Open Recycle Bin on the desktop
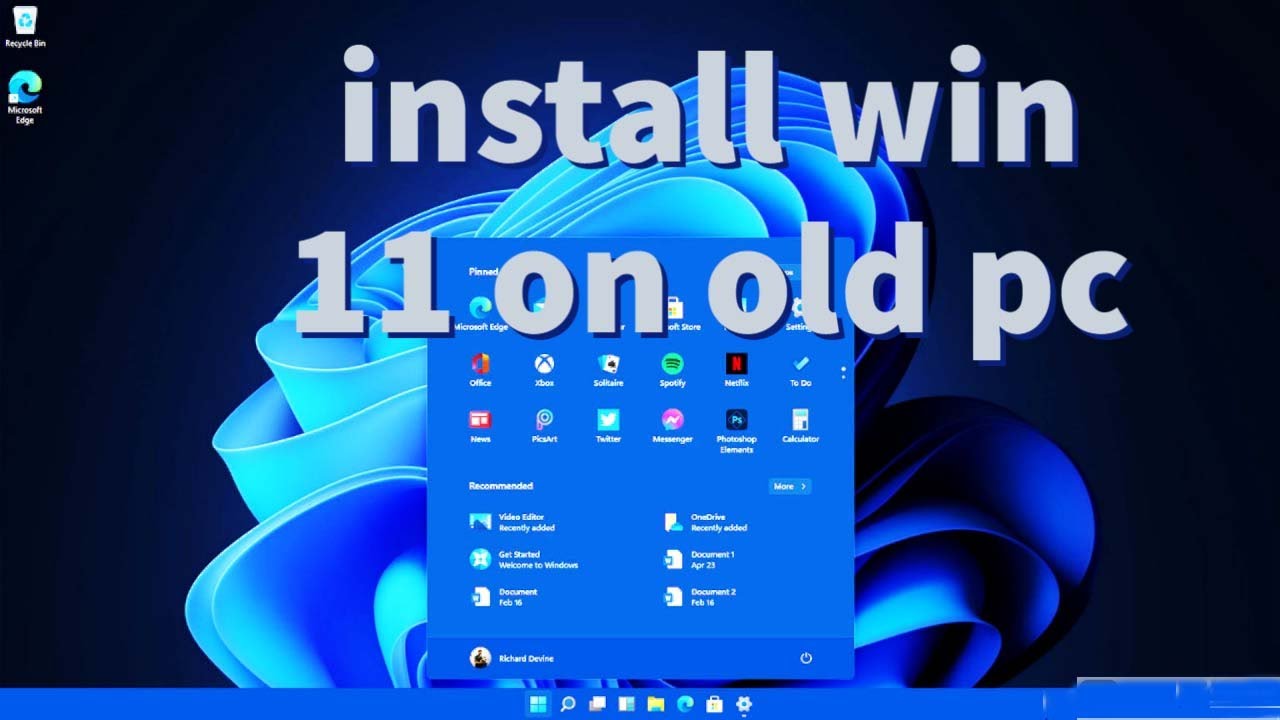Viewport: 1280px width, 720px height. [25, 26]
